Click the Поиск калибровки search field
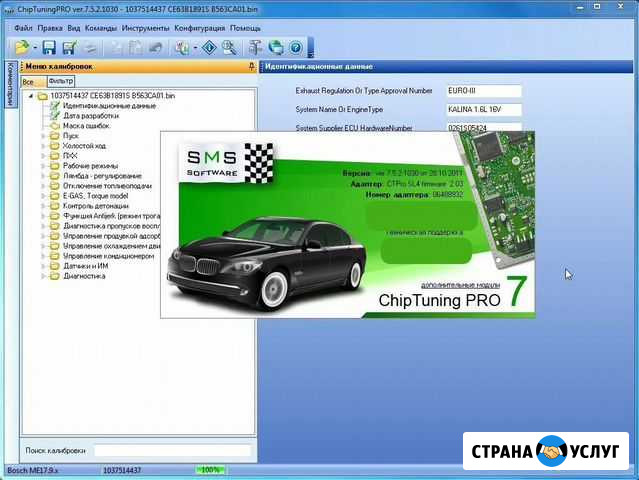The image size is (639, 480). [x=172, y=450]
